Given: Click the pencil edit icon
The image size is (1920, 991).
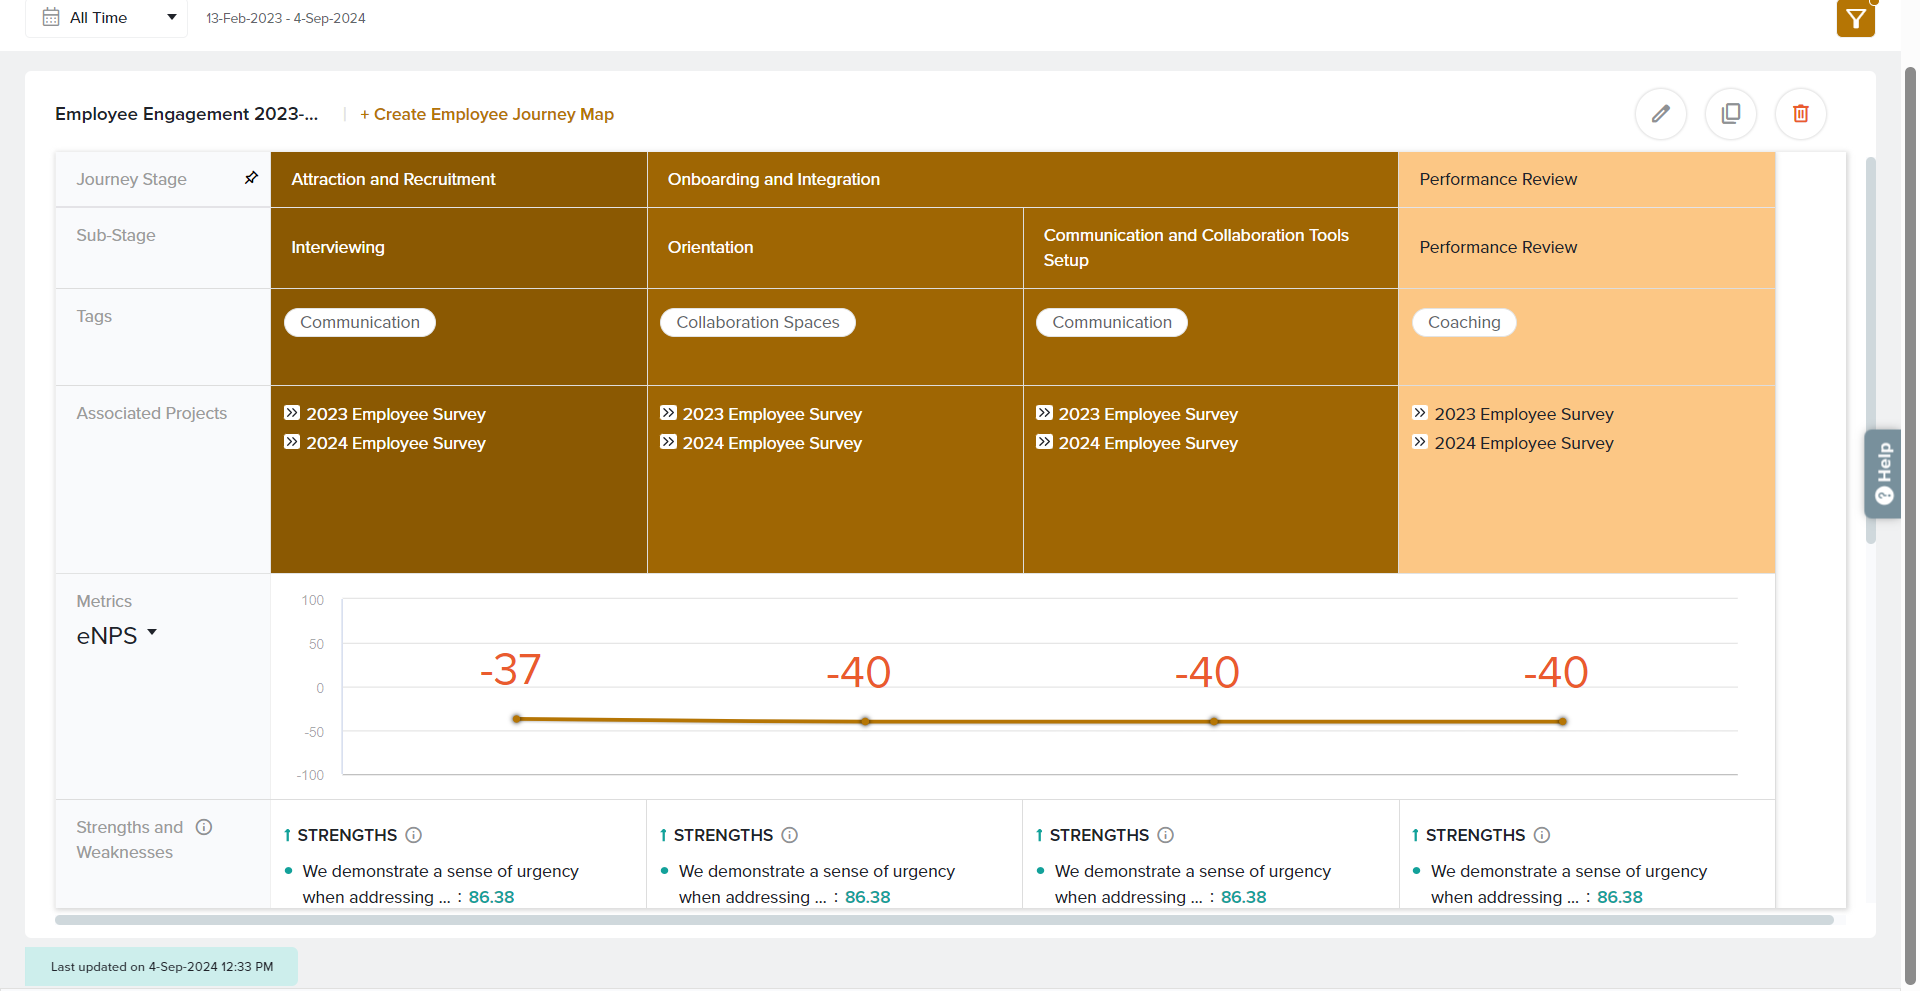Looking at the screenshot, I should coord(1660,114).
